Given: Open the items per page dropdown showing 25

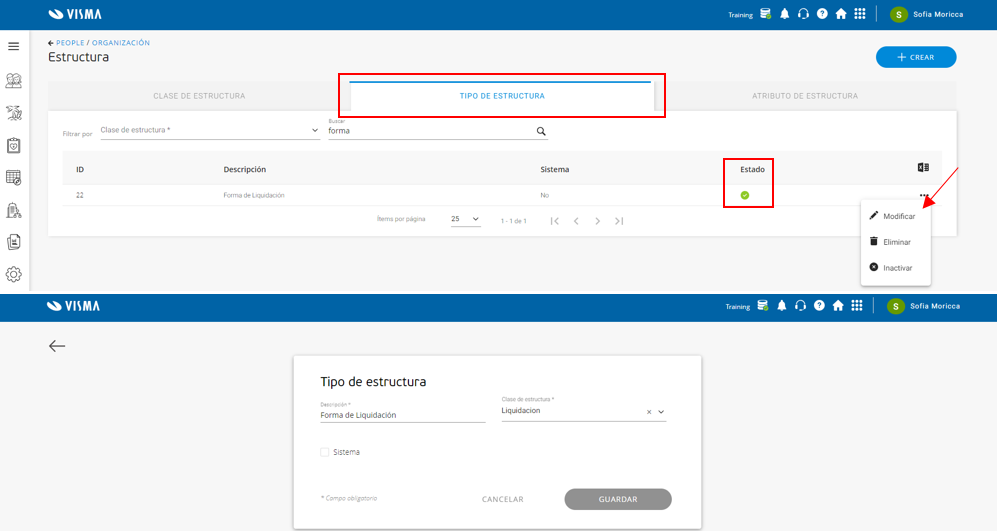Looking at the screenshot, I should click(465, 219).
